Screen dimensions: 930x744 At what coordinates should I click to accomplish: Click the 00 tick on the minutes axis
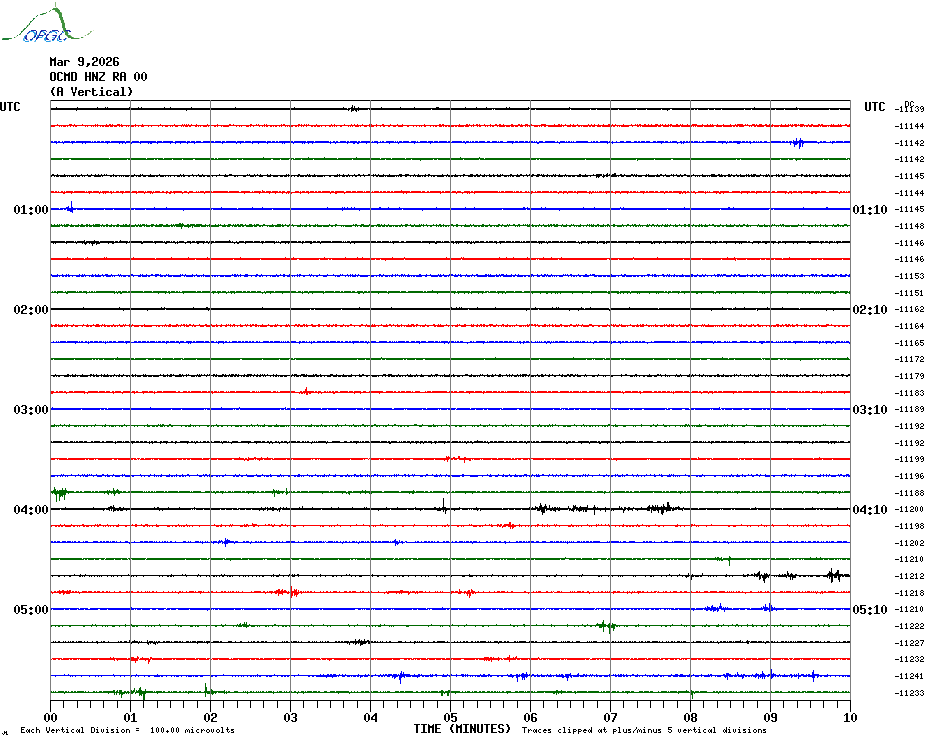point(51,717)
